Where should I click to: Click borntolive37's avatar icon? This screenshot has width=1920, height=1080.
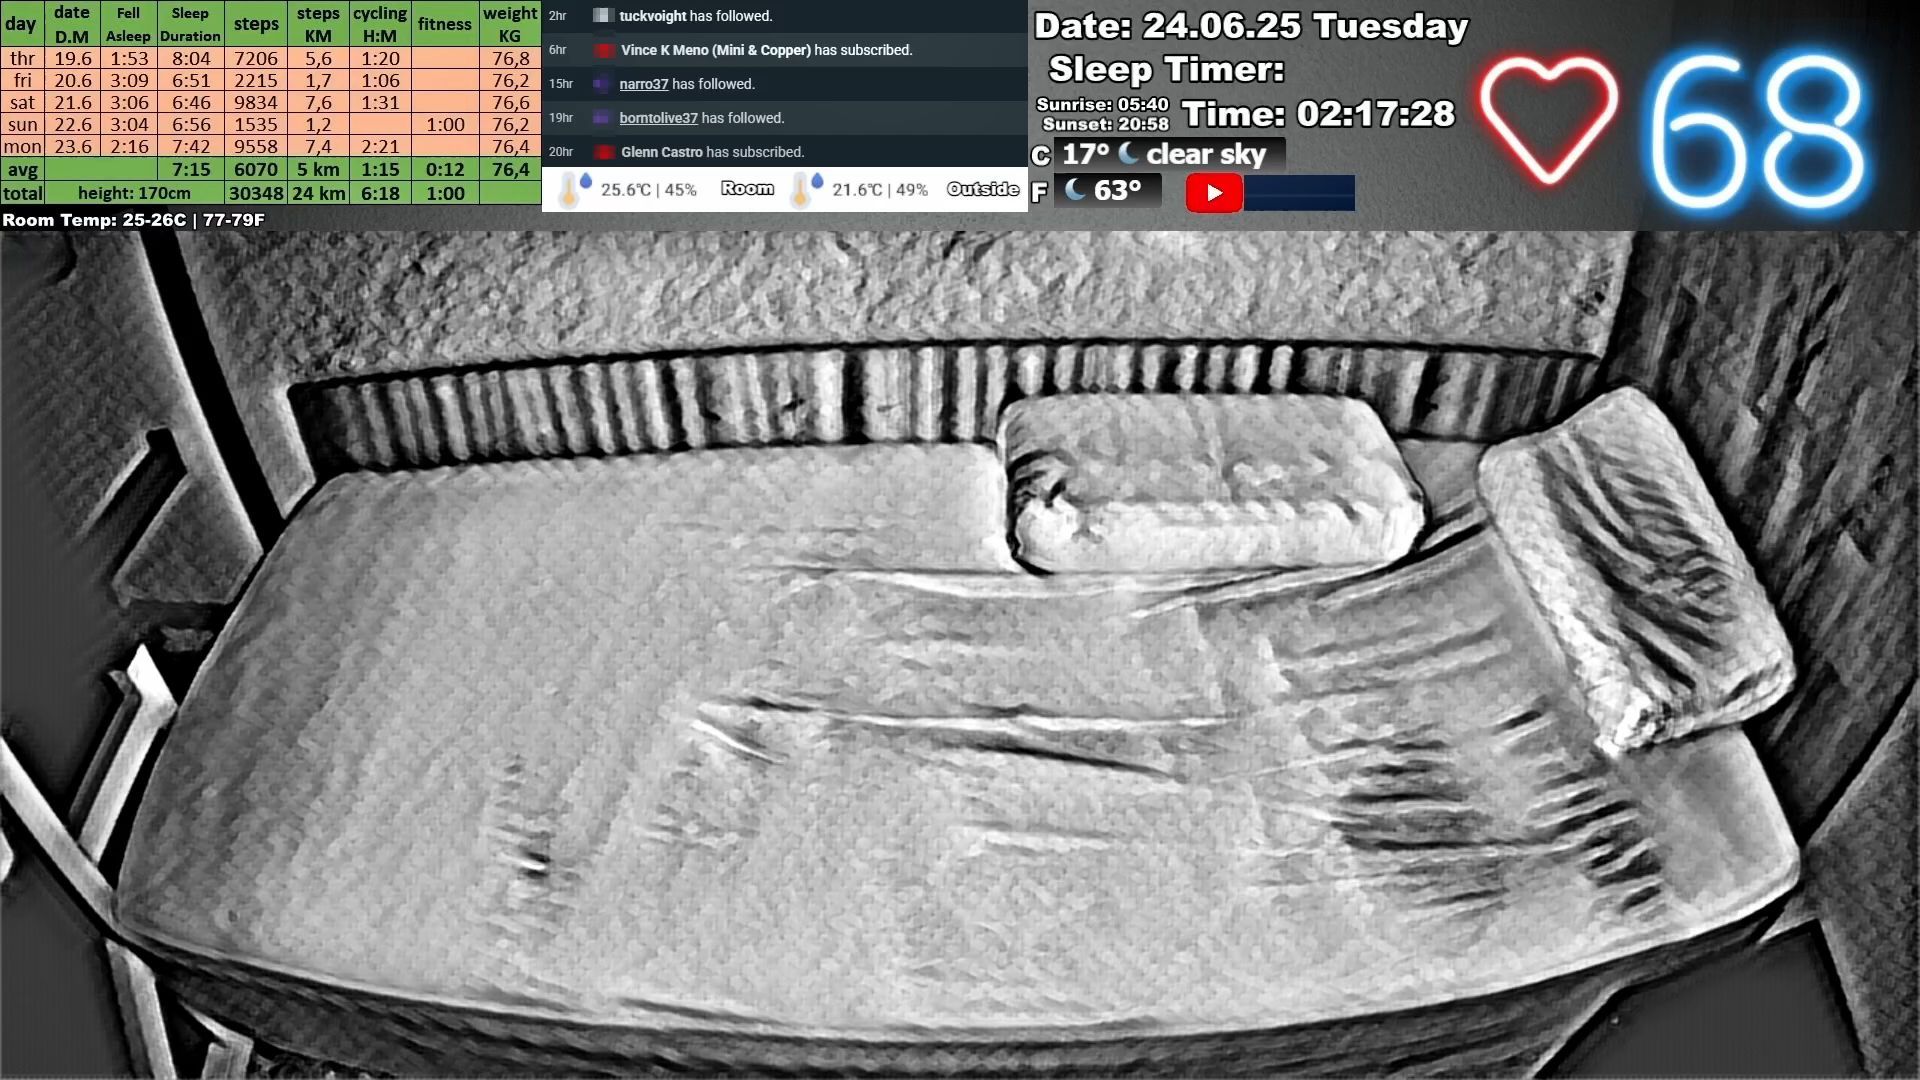tap(602, 118)
